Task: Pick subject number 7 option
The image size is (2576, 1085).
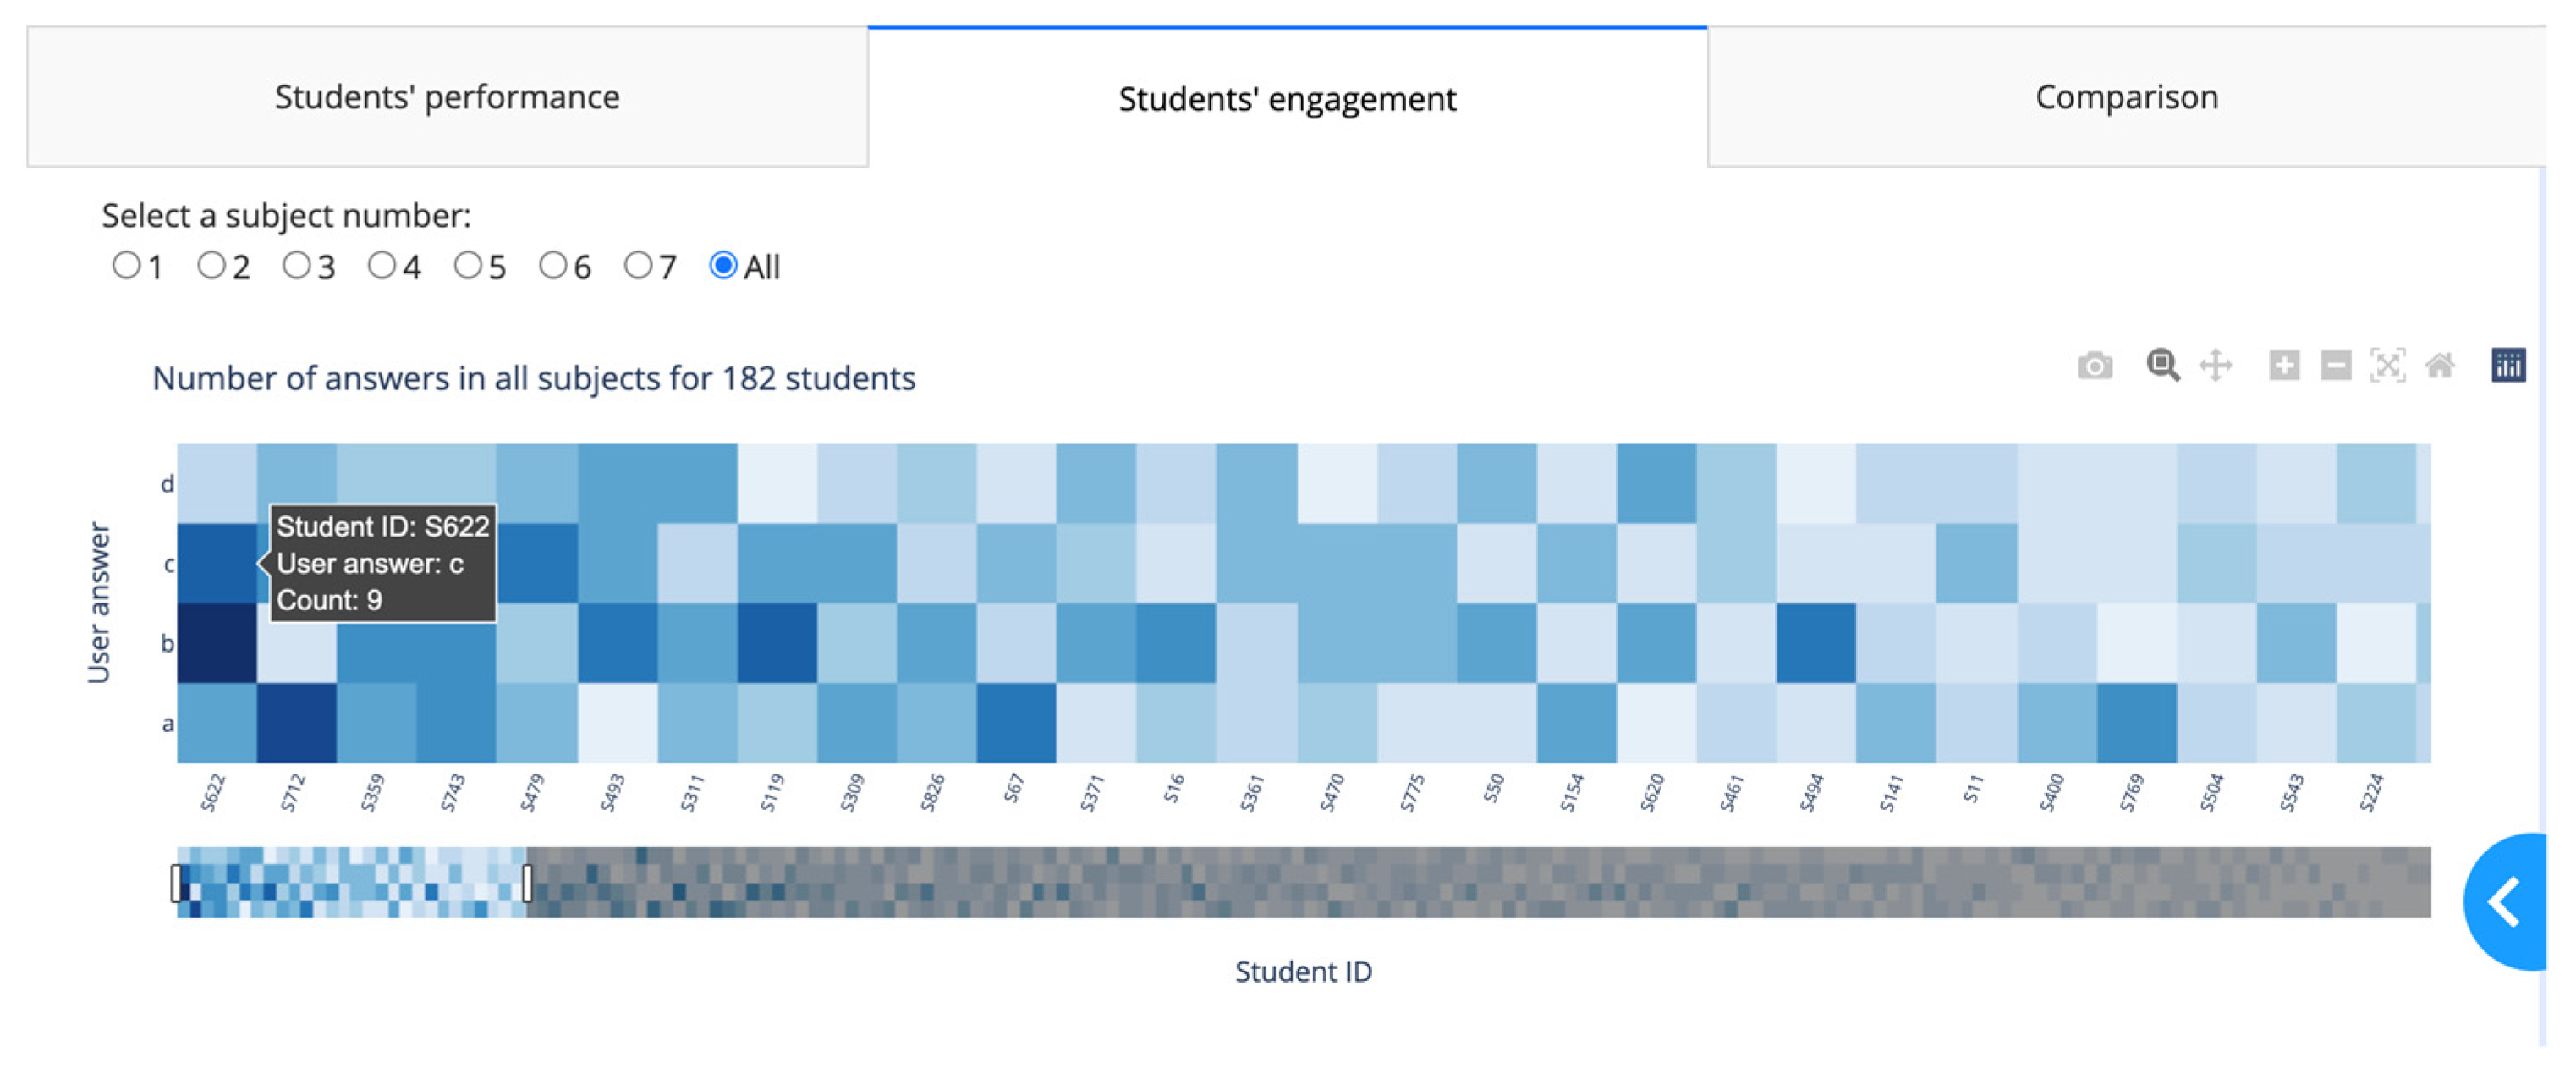Action: (638, 265)
